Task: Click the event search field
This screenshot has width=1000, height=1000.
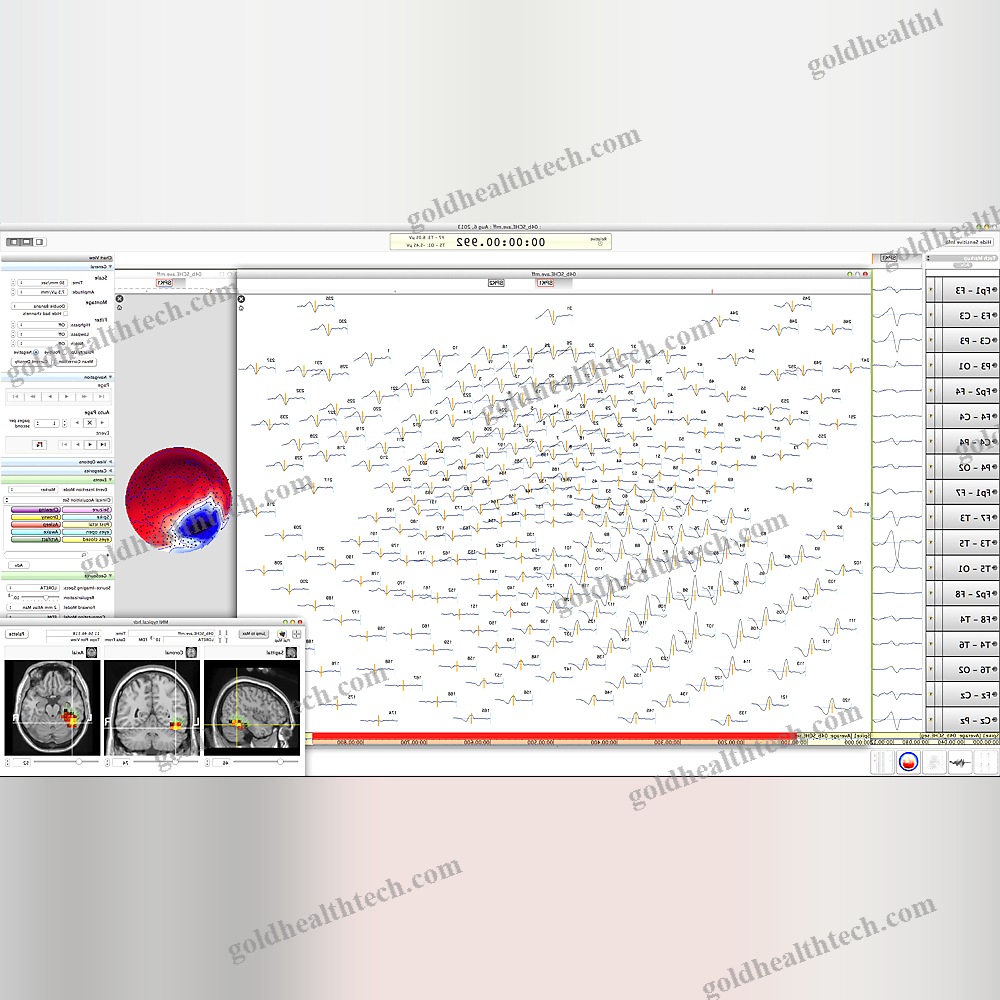Action: point(46,555)
